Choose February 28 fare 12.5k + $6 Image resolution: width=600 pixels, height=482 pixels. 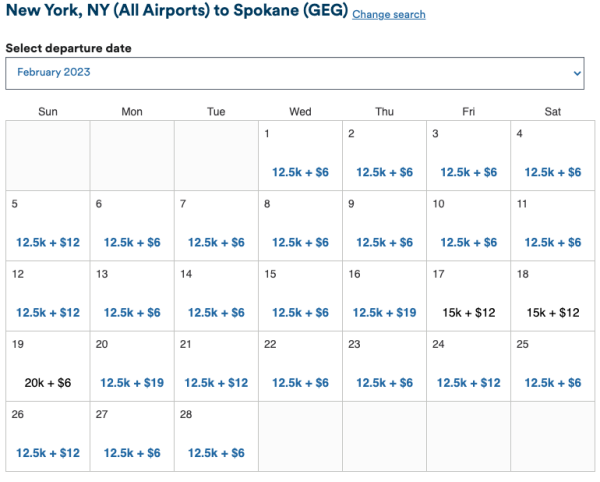pos(216,452)
